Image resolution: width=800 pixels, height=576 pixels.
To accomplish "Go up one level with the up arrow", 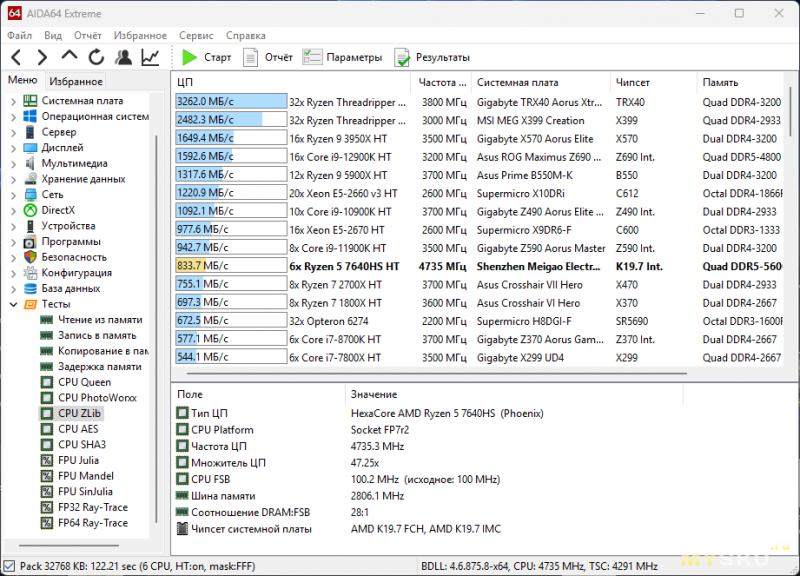I will (69, 56).
